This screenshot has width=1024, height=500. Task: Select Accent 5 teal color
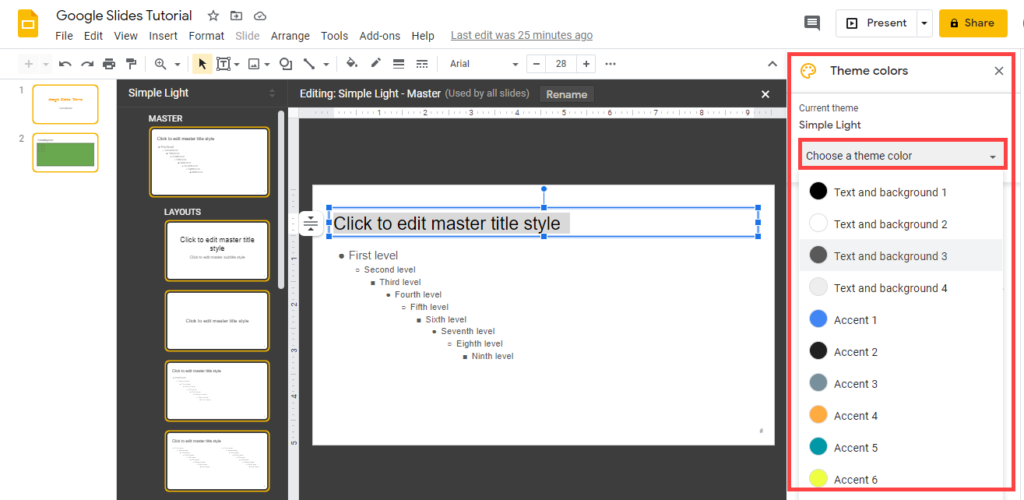(x=901, y=448)
